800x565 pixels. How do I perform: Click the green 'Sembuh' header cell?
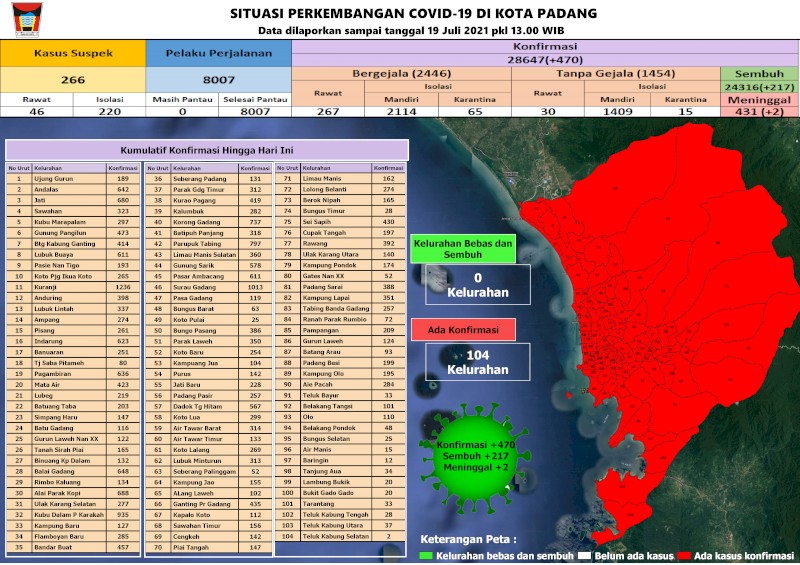[x=759, y=73]
